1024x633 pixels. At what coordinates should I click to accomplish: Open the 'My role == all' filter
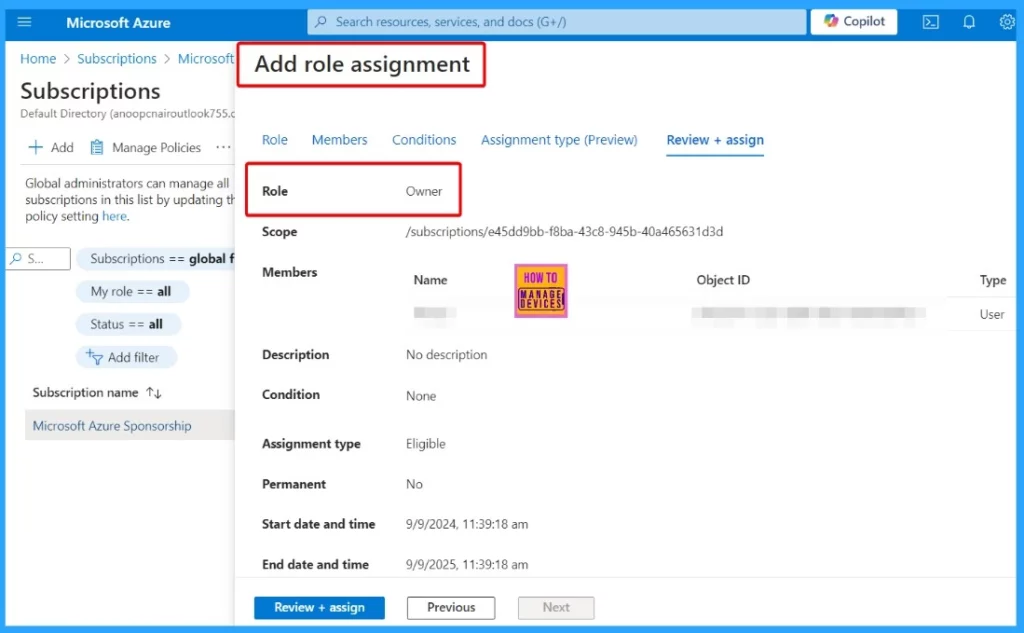point(132,291)
